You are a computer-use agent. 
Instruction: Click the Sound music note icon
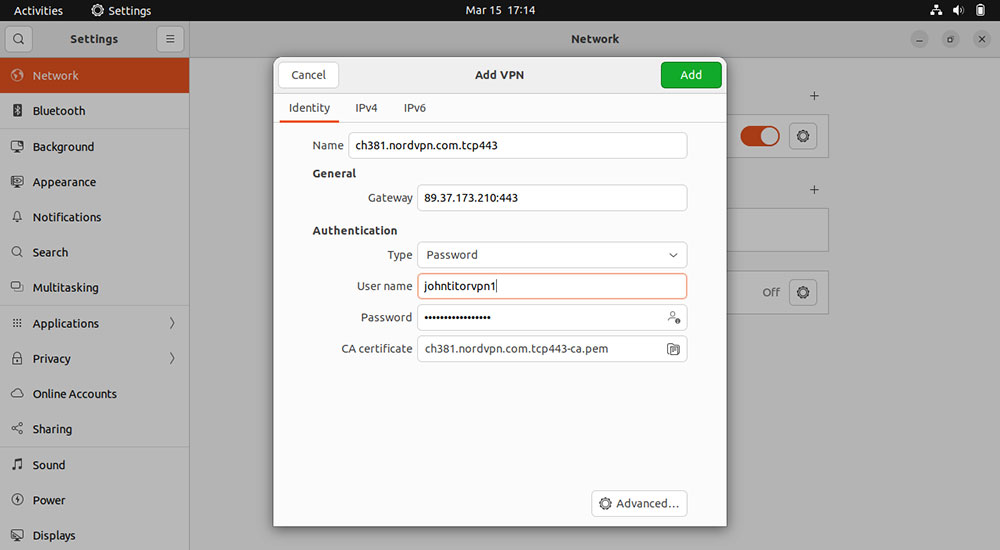click(x=17, y=465)
